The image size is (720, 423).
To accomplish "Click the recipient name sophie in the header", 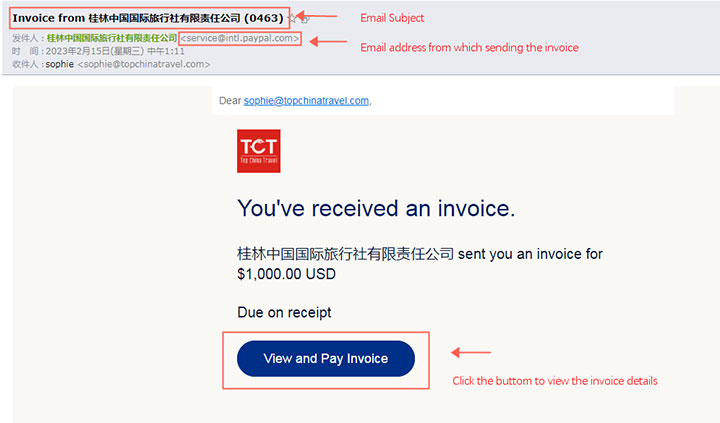I will tap(60, 64).
